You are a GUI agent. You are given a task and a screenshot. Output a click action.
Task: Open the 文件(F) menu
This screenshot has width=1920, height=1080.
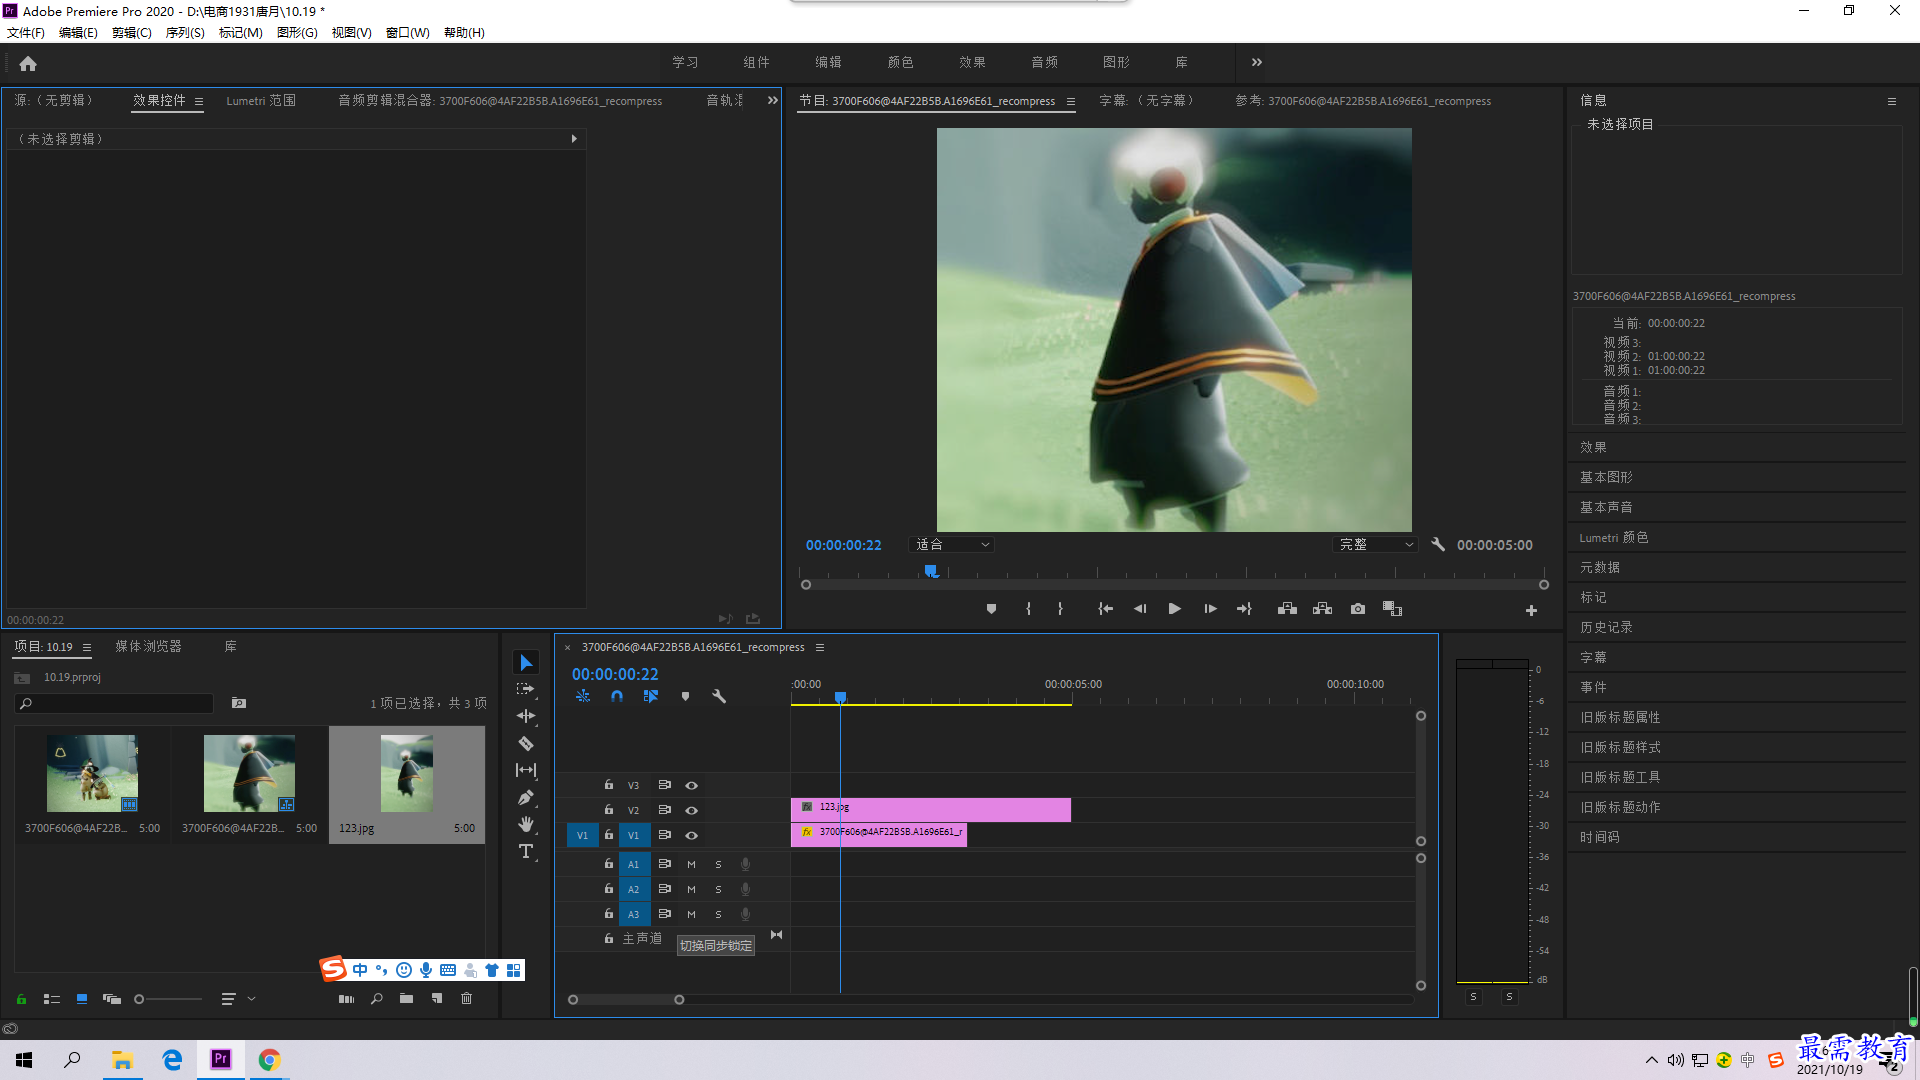point(26,33)
